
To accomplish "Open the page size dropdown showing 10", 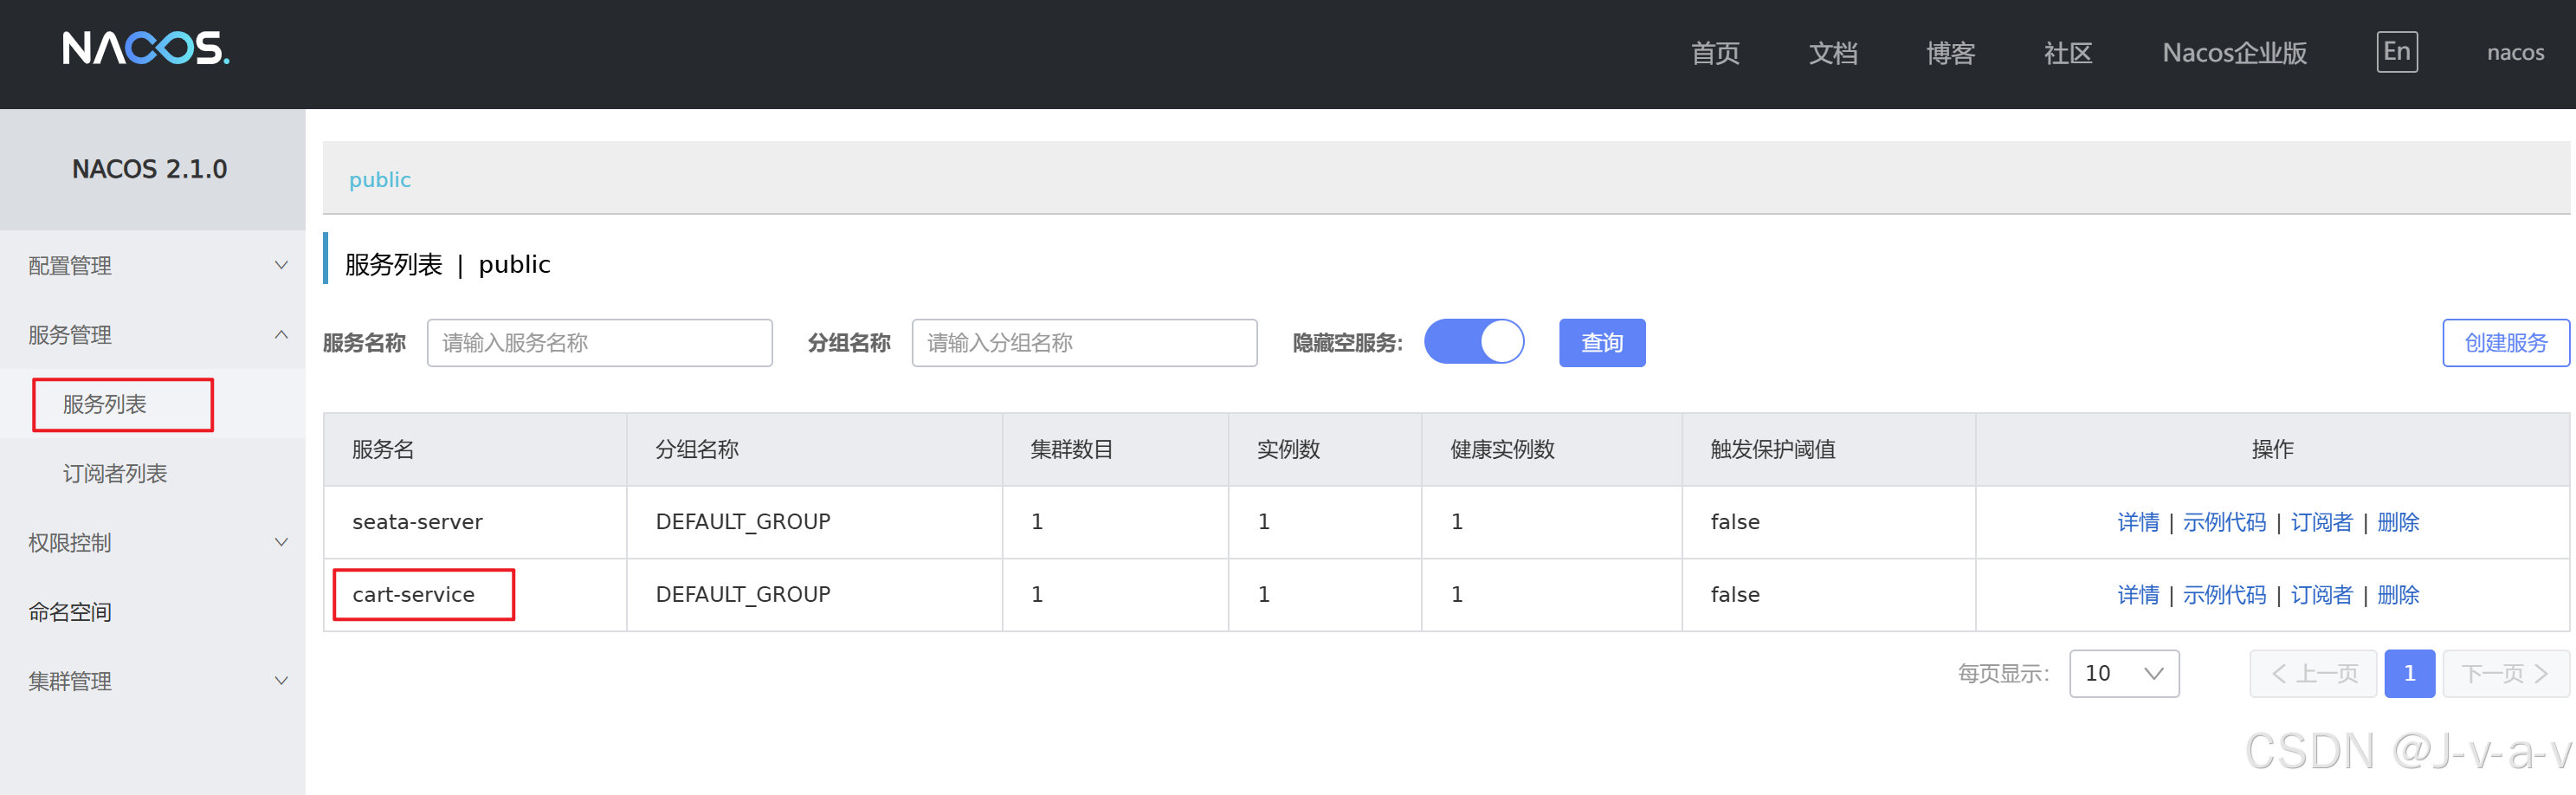I will point(2124,673).
